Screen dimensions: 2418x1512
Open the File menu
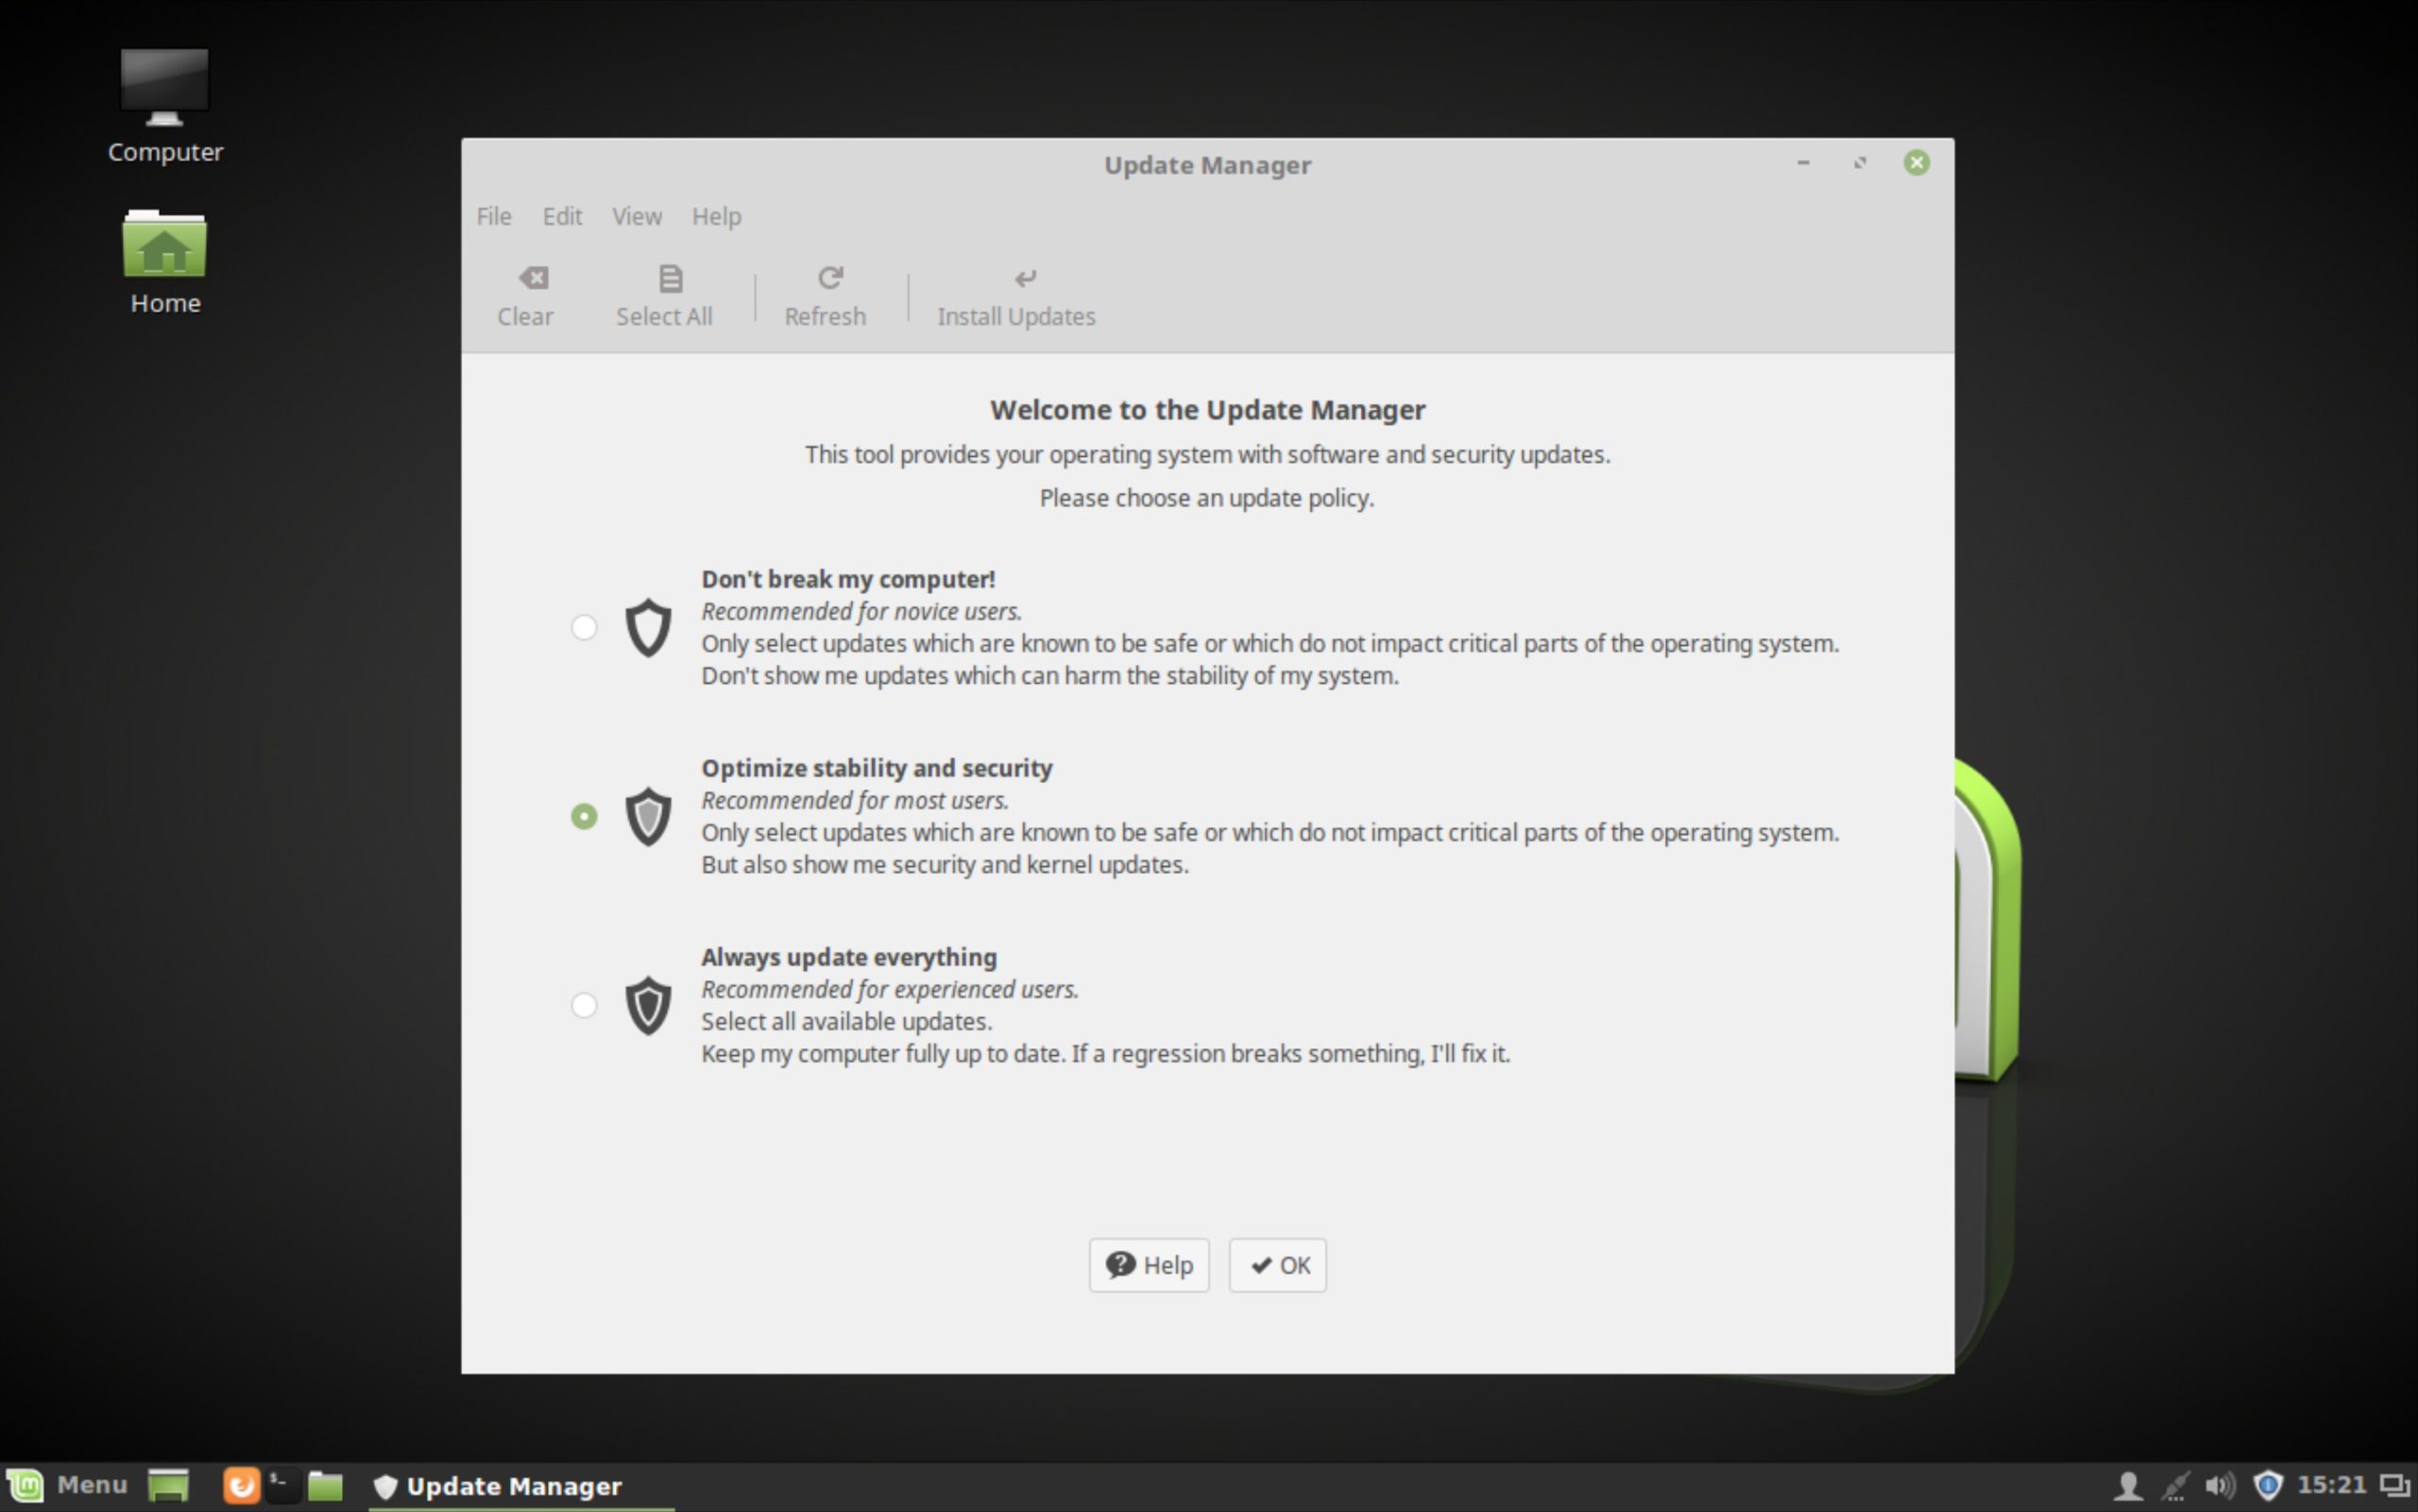tap(494, 216)
